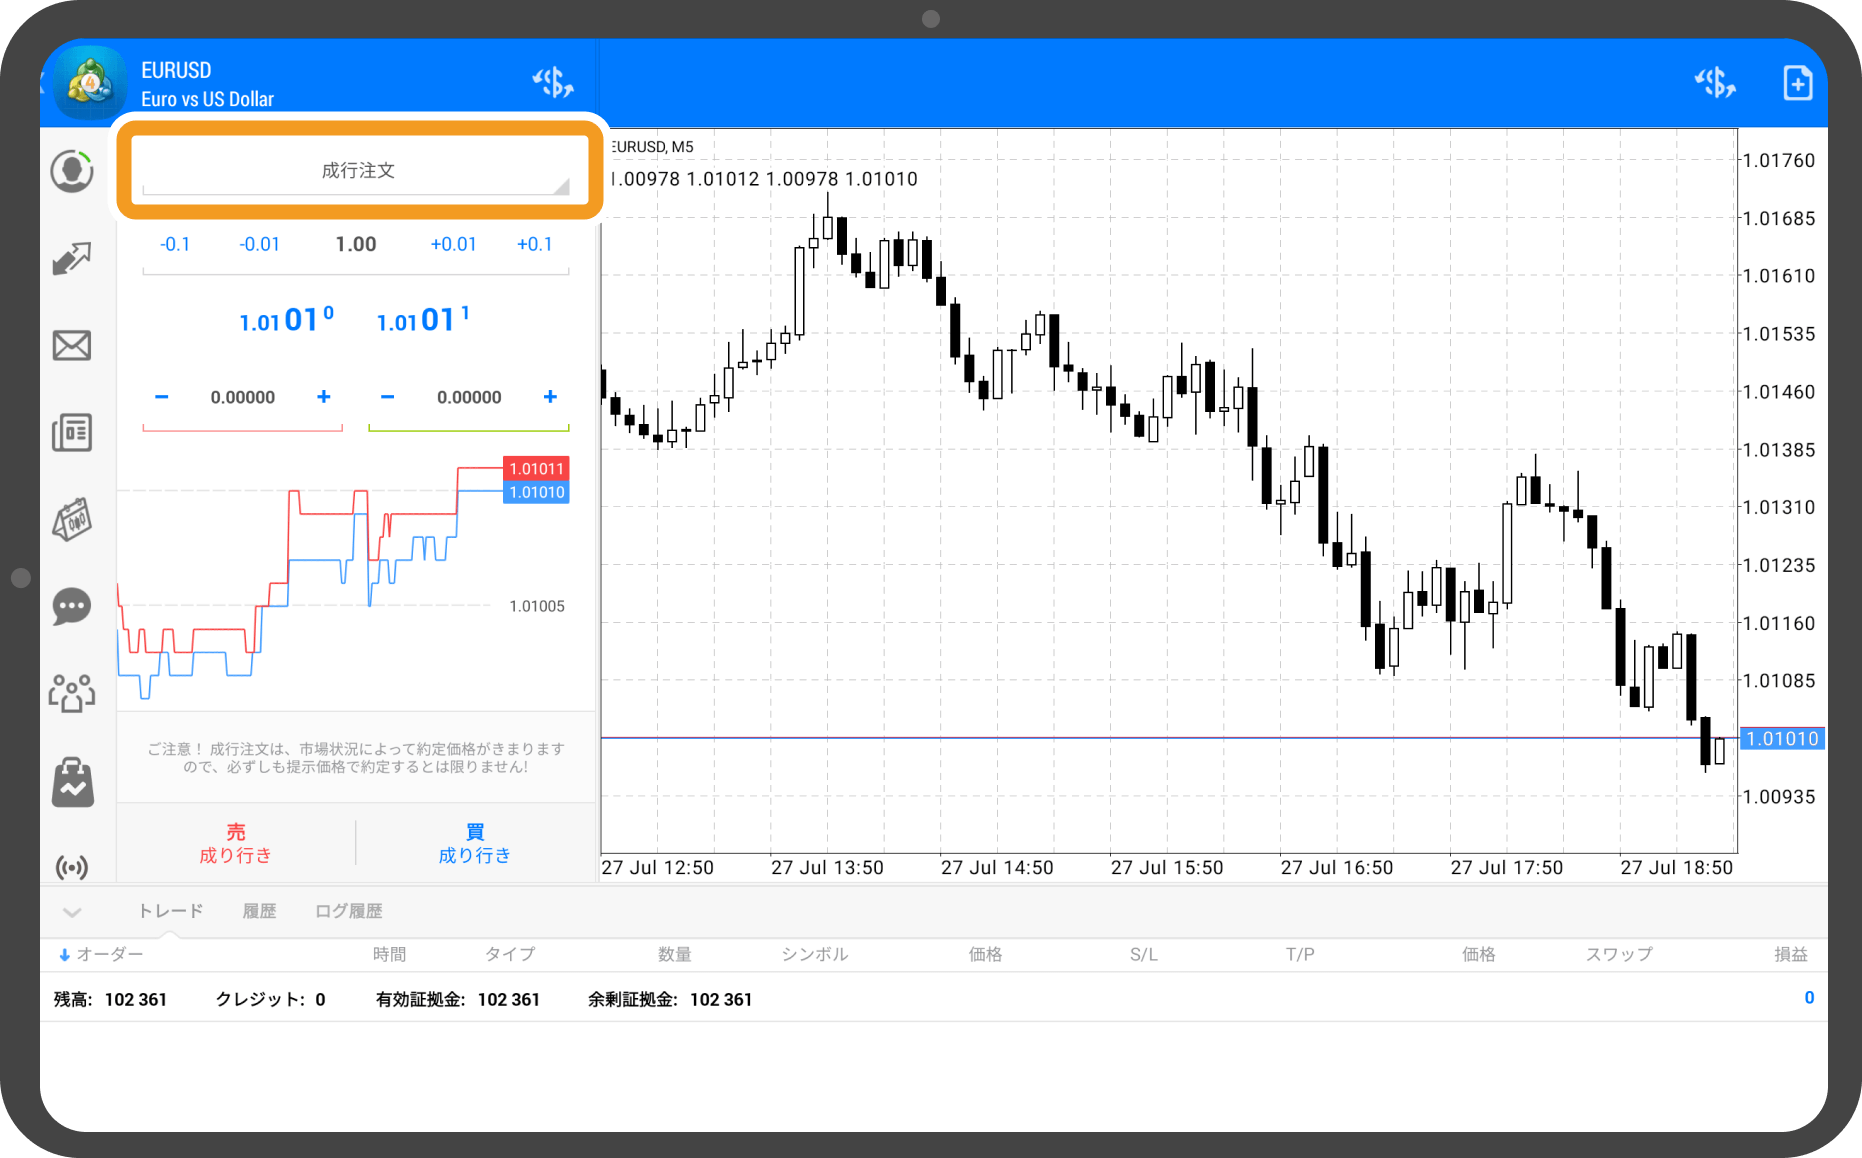The height and width of the screenshot is (1158, 1862).
Task: Tap the profit total 0 at right
Action: (x=1809, y=998)
